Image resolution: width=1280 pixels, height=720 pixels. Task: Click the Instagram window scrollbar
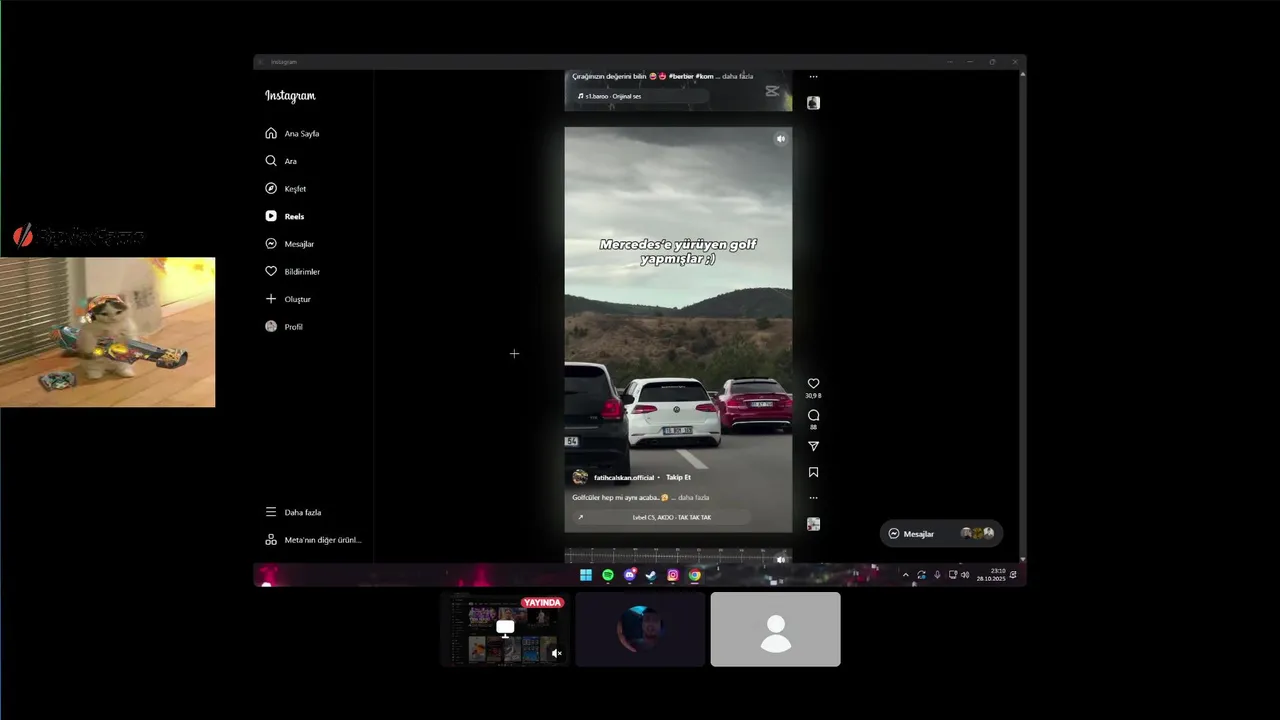tap(1022, 315)
